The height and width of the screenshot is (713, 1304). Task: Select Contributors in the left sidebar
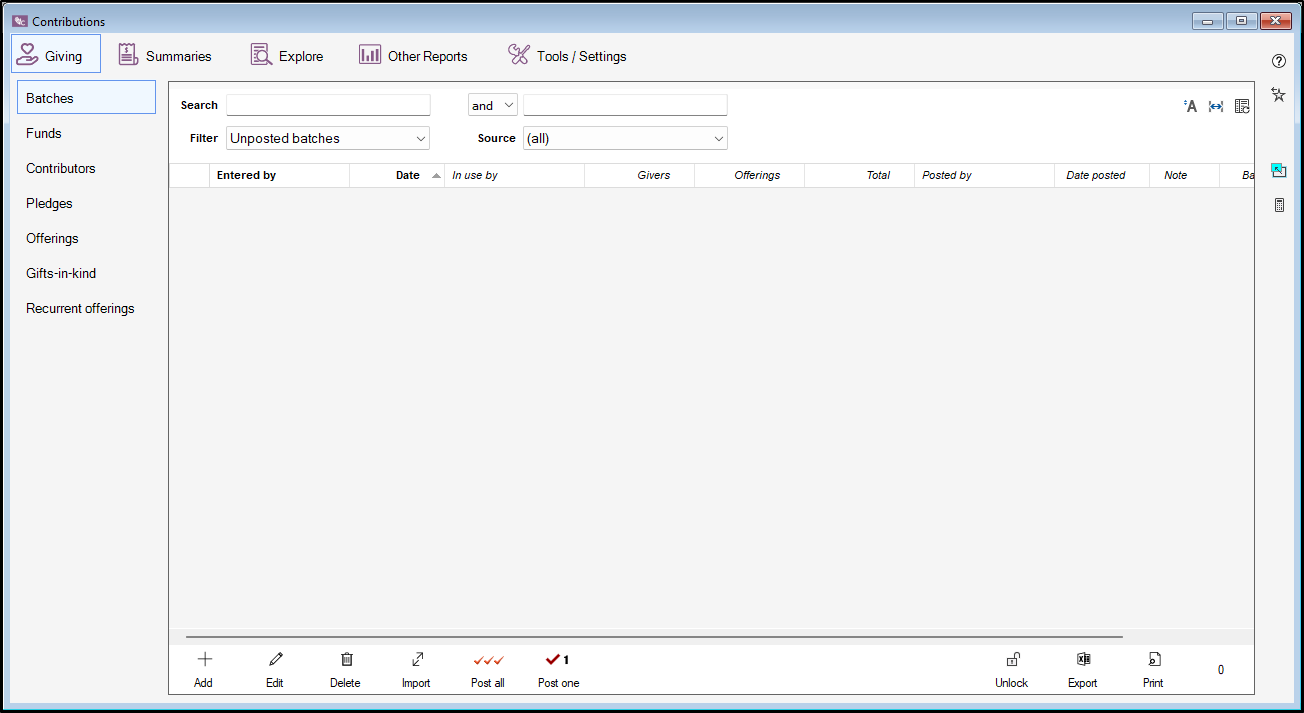pyautogui.click(x=61, y=168)
